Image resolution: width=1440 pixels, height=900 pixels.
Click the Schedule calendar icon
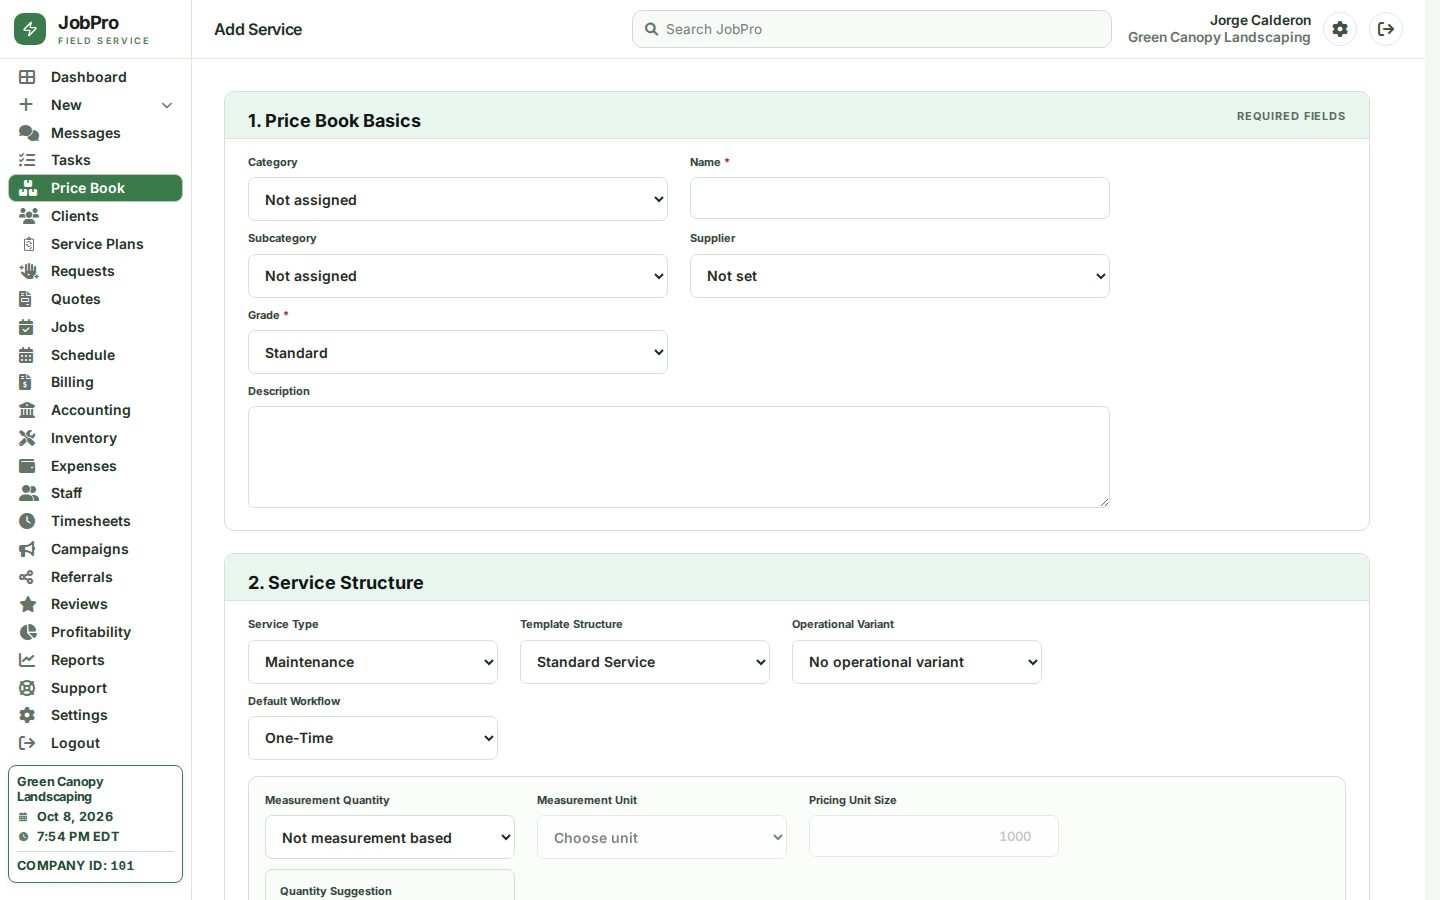pyautogui.click(x=27, y=355)
